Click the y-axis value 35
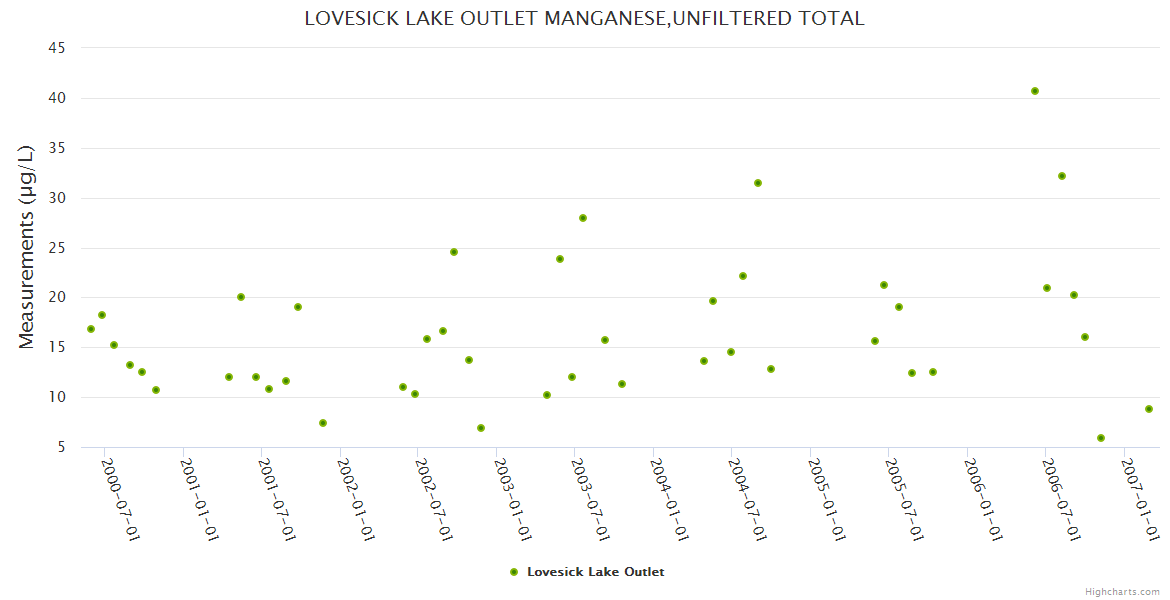Image resolution: width=1170 pixels, height=600 pixels. [x=57, y=149]
